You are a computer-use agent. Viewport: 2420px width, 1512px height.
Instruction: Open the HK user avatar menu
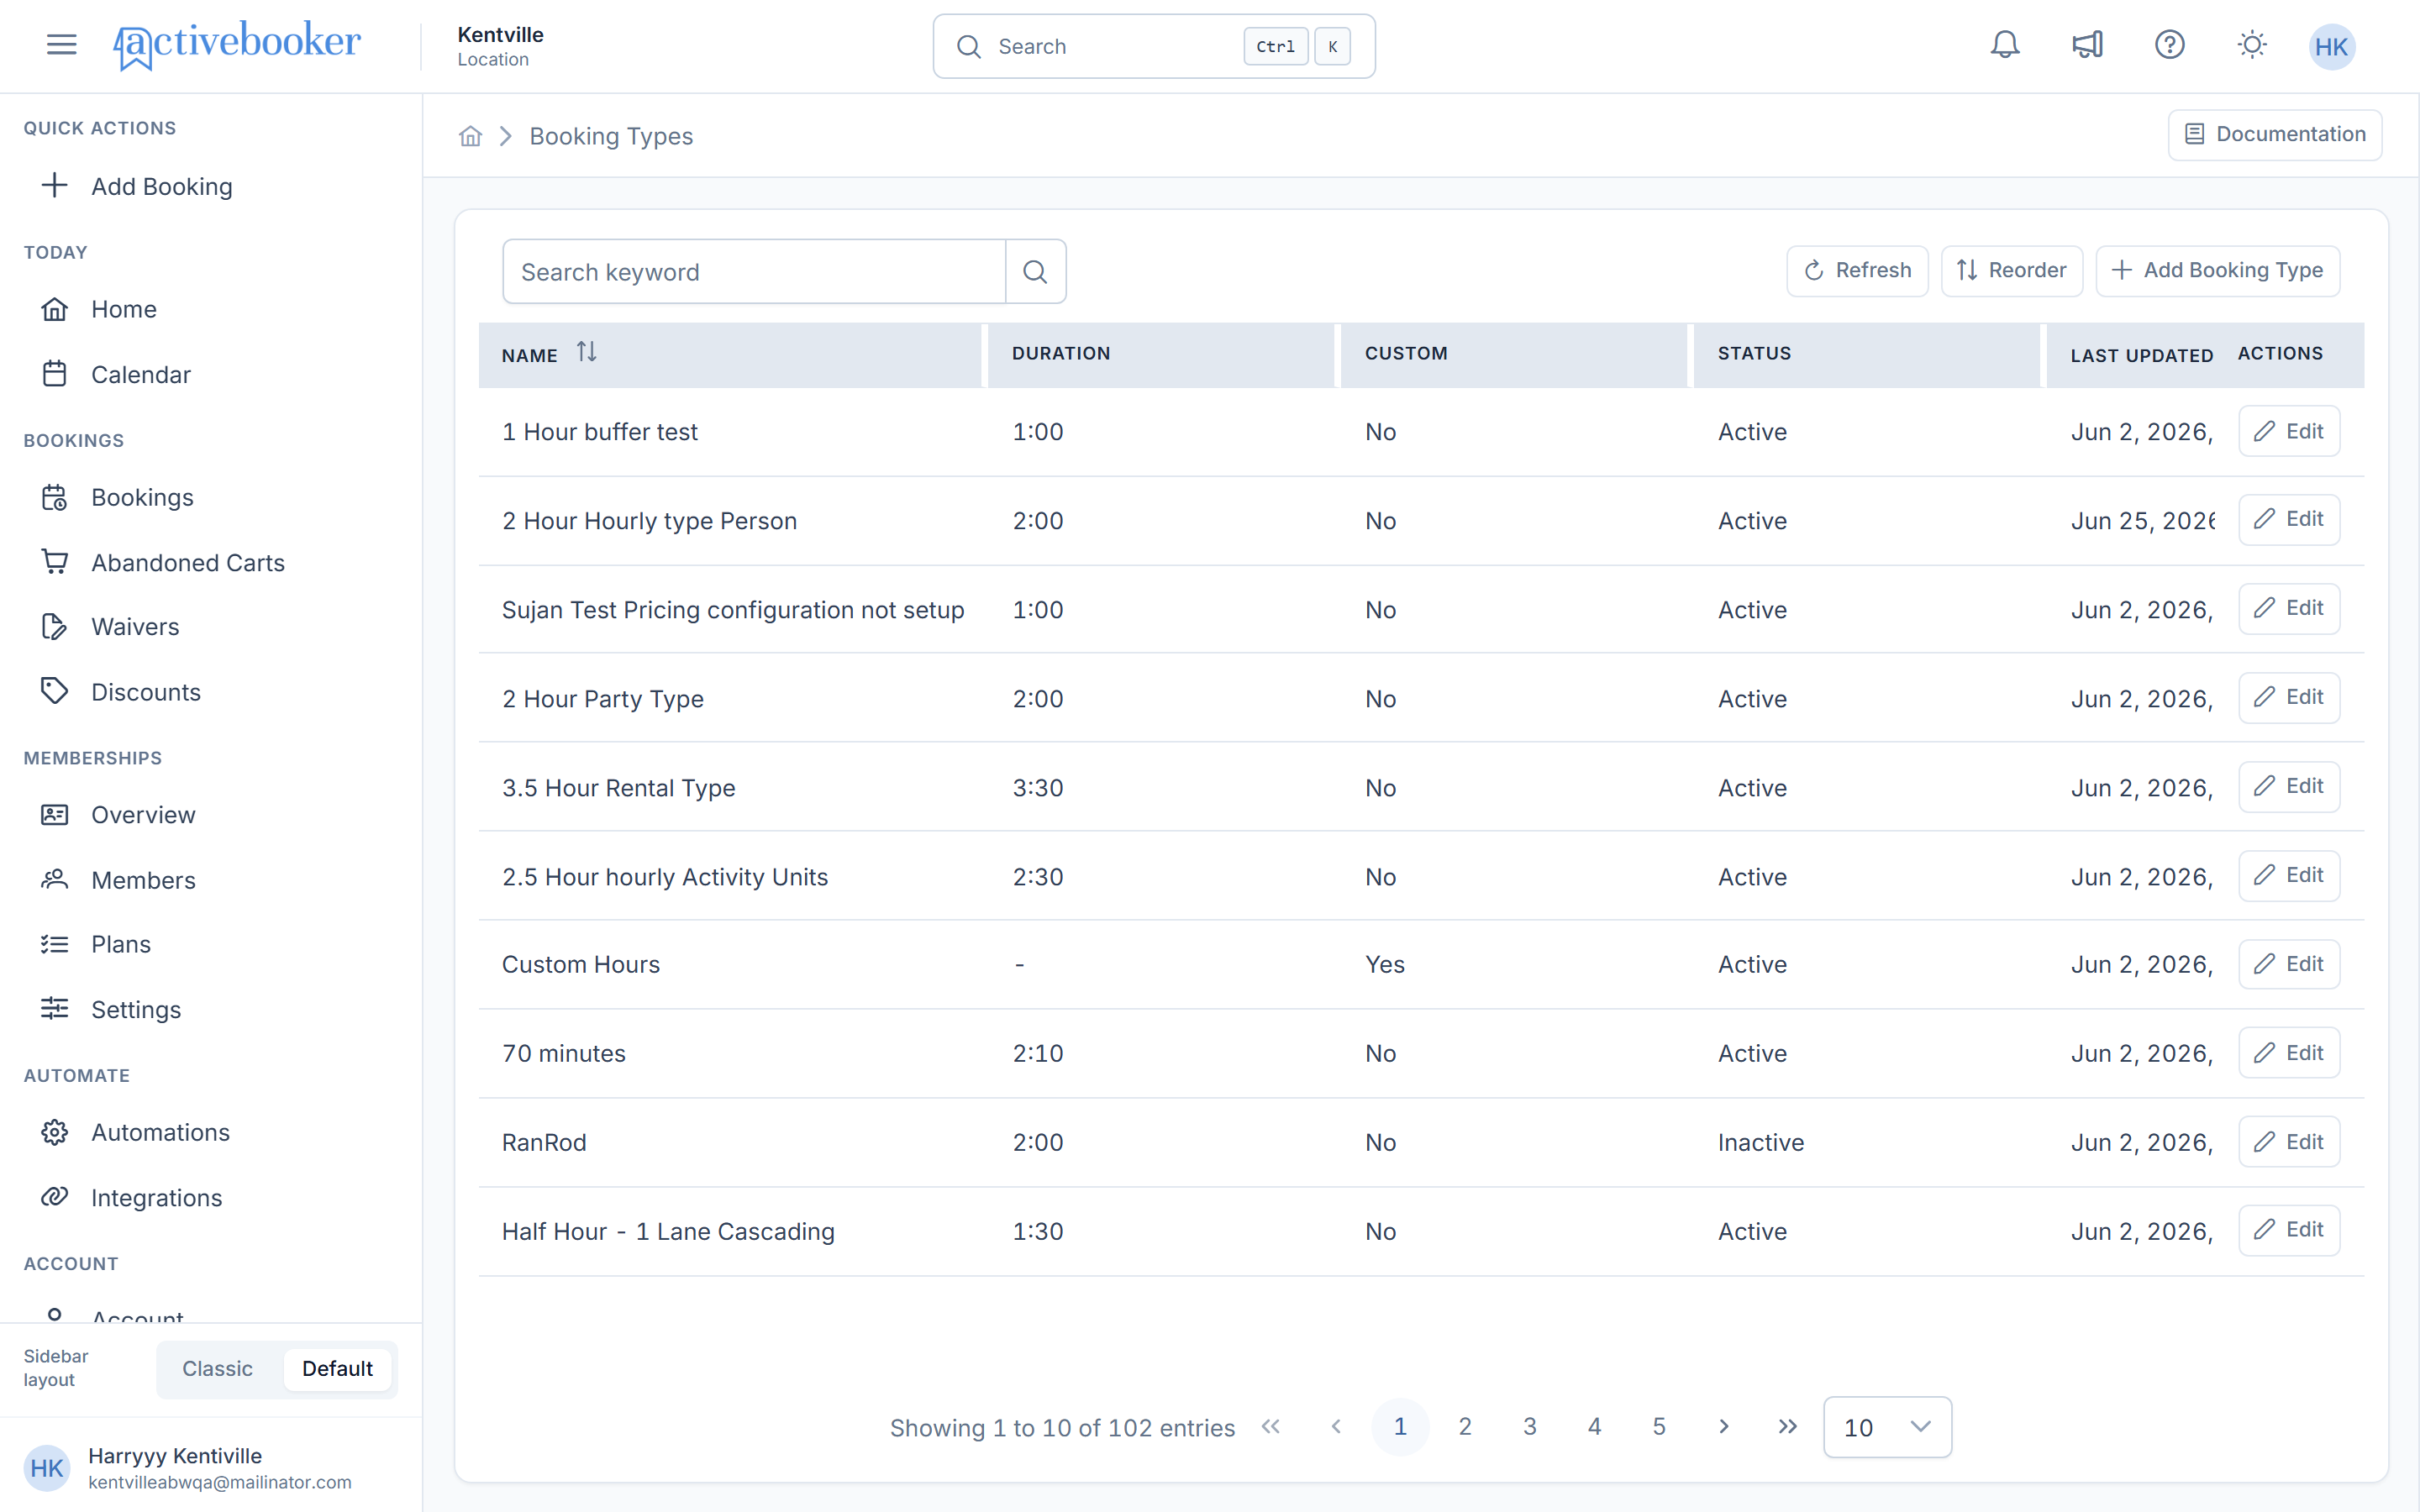(2331, 46)
